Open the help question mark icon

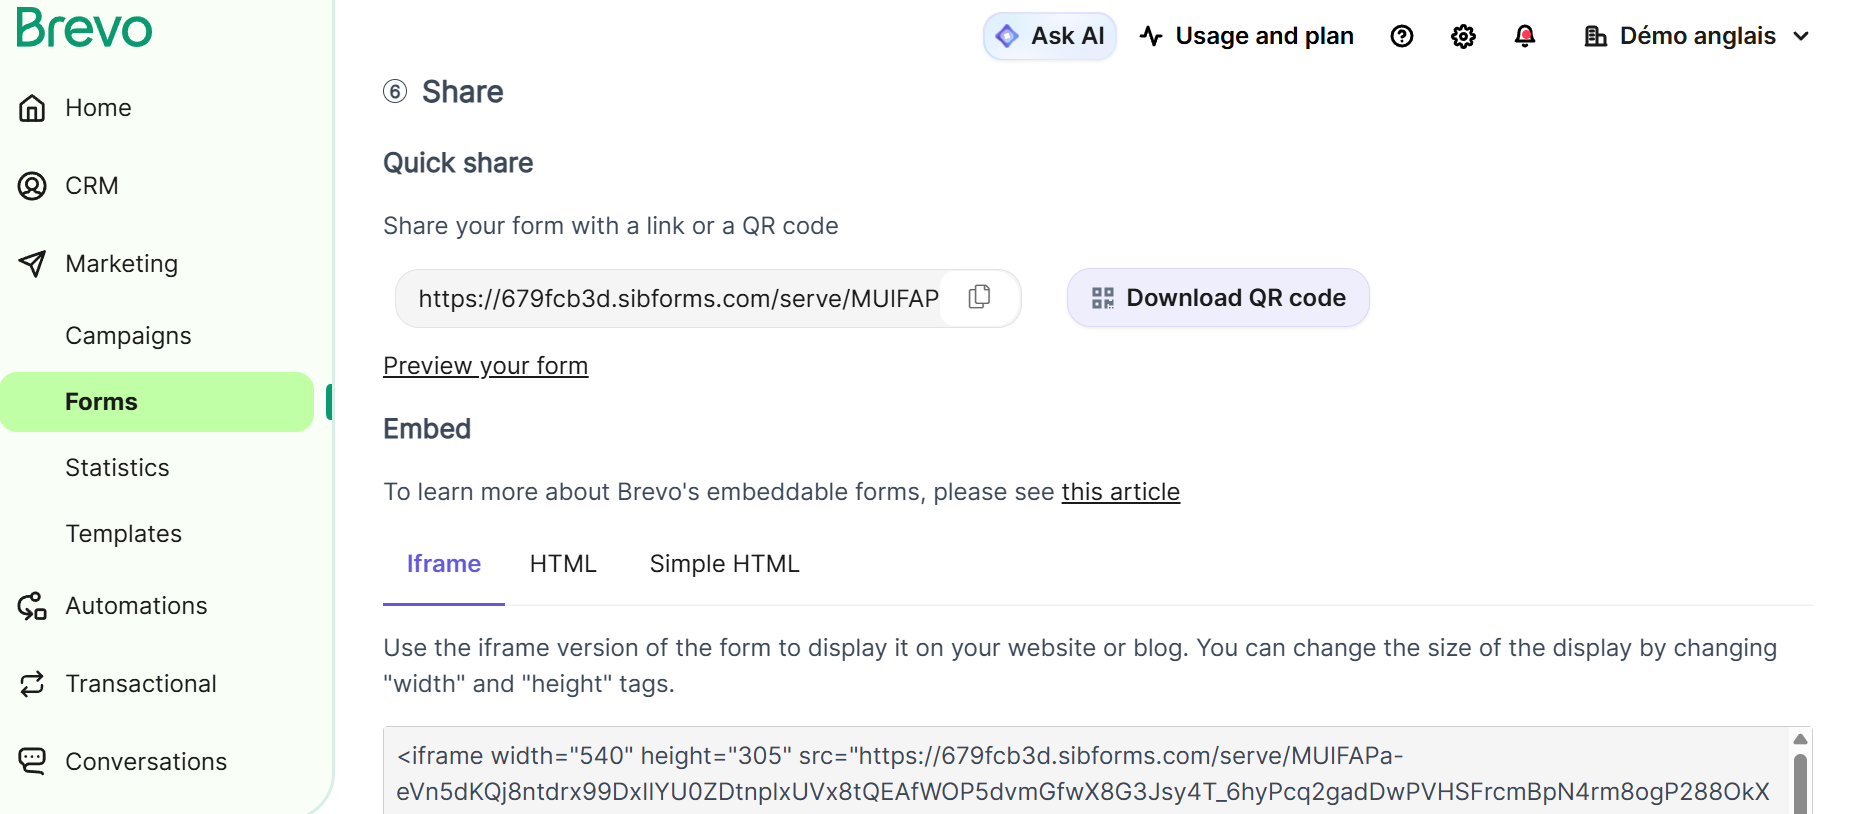pyautogui.click(x=1402, y=37)
